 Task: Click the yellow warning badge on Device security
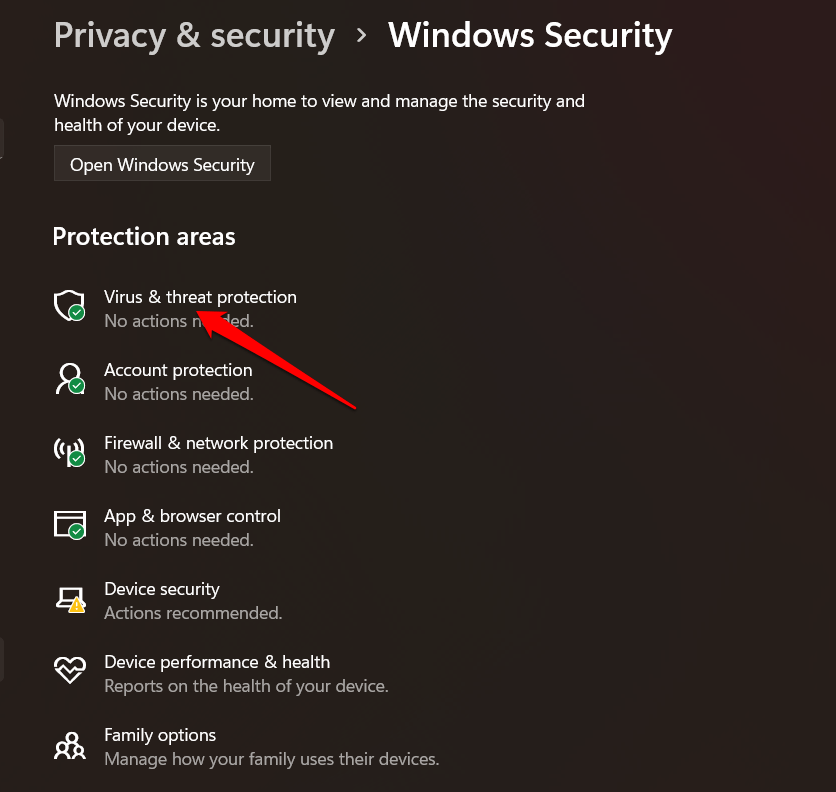pyautogui.click(x=79, y=607)
